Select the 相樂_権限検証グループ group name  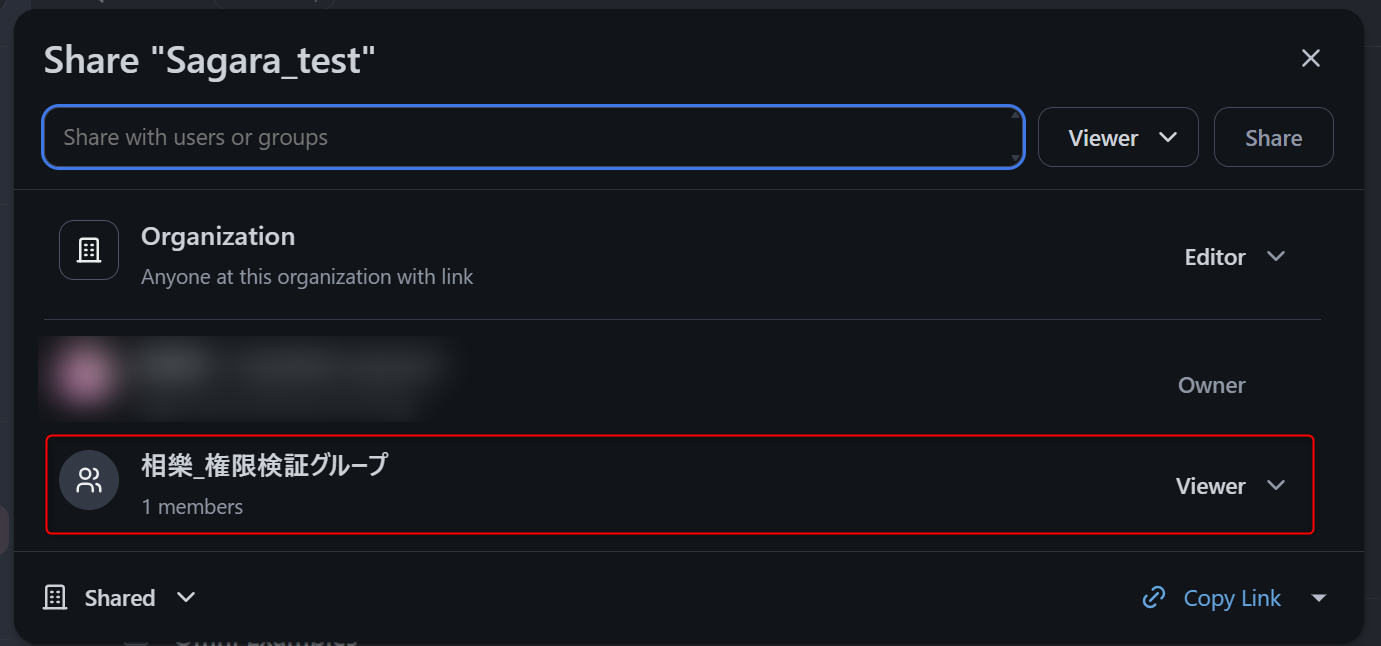tap(264, 465)
